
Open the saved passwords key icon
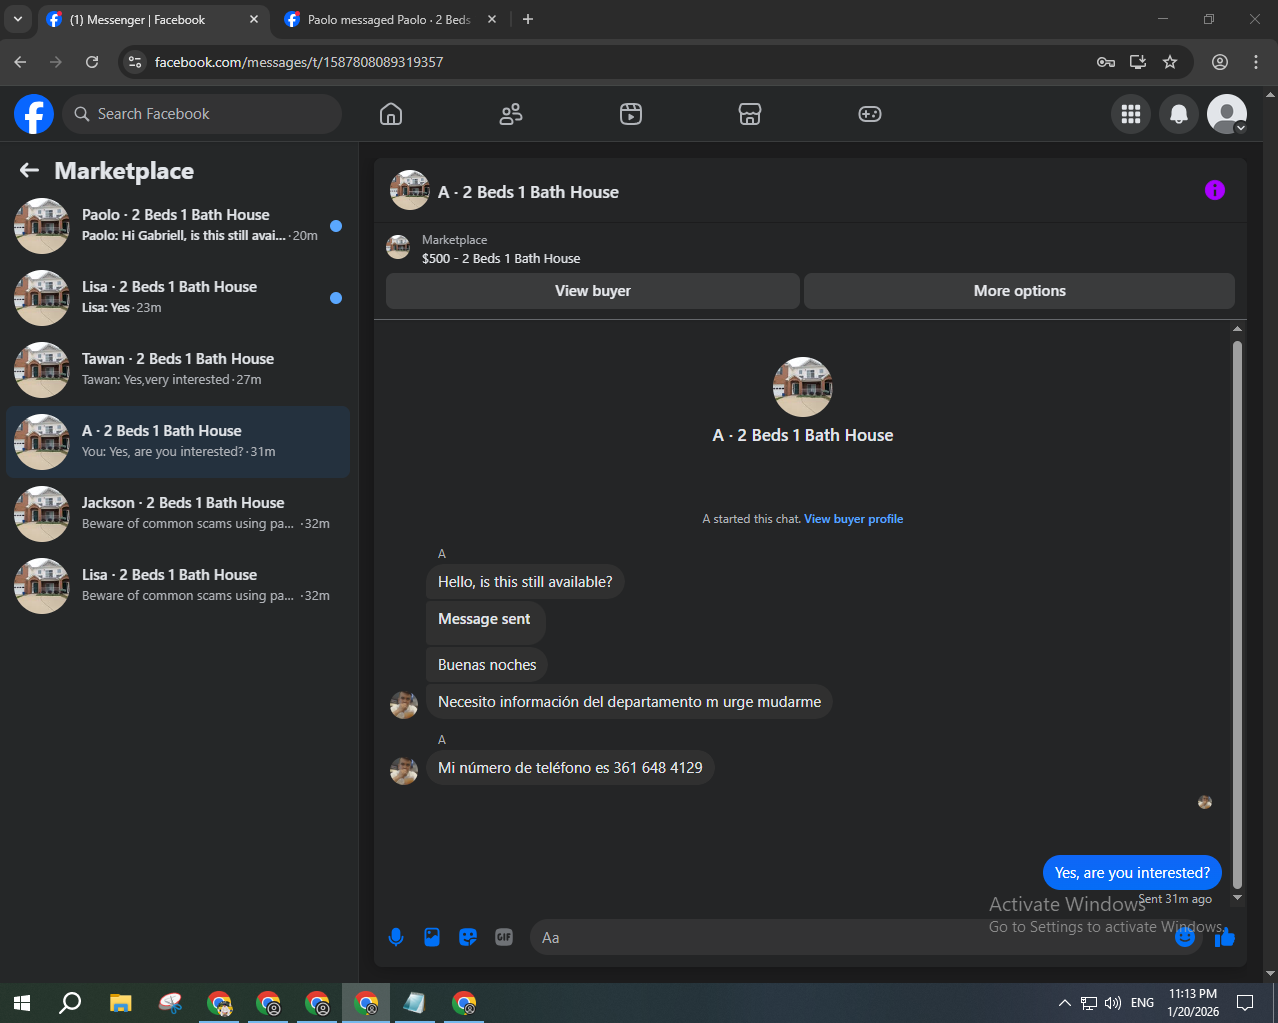click(x=1106, y=62)
